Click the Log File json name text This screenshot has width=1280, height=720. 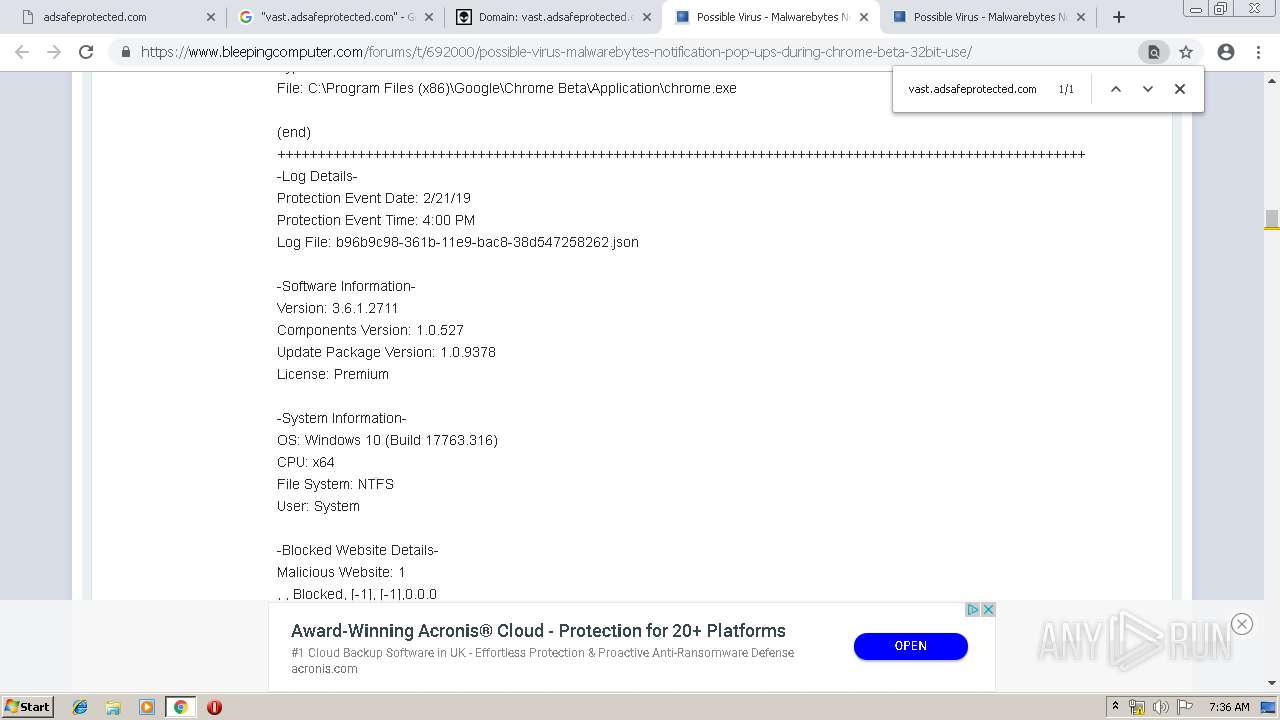(487, 242)
